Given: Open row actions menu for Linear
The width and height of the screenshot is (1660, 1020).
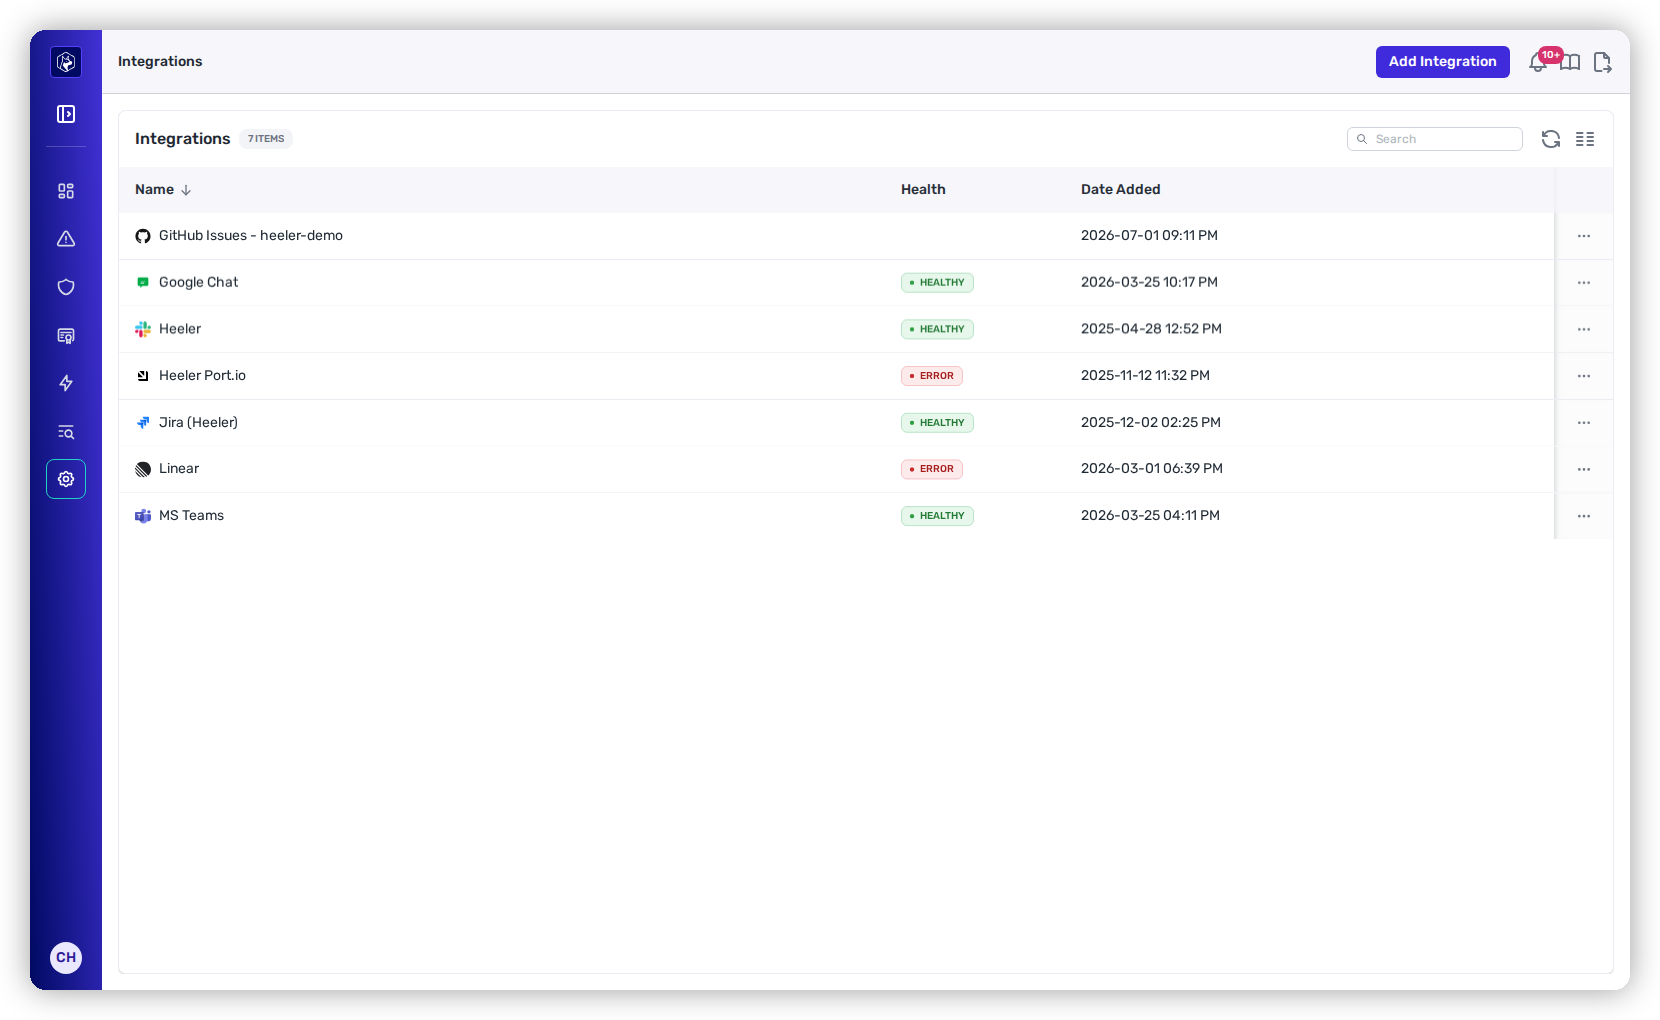Looking at the screenshot, I should (1584, 469).
